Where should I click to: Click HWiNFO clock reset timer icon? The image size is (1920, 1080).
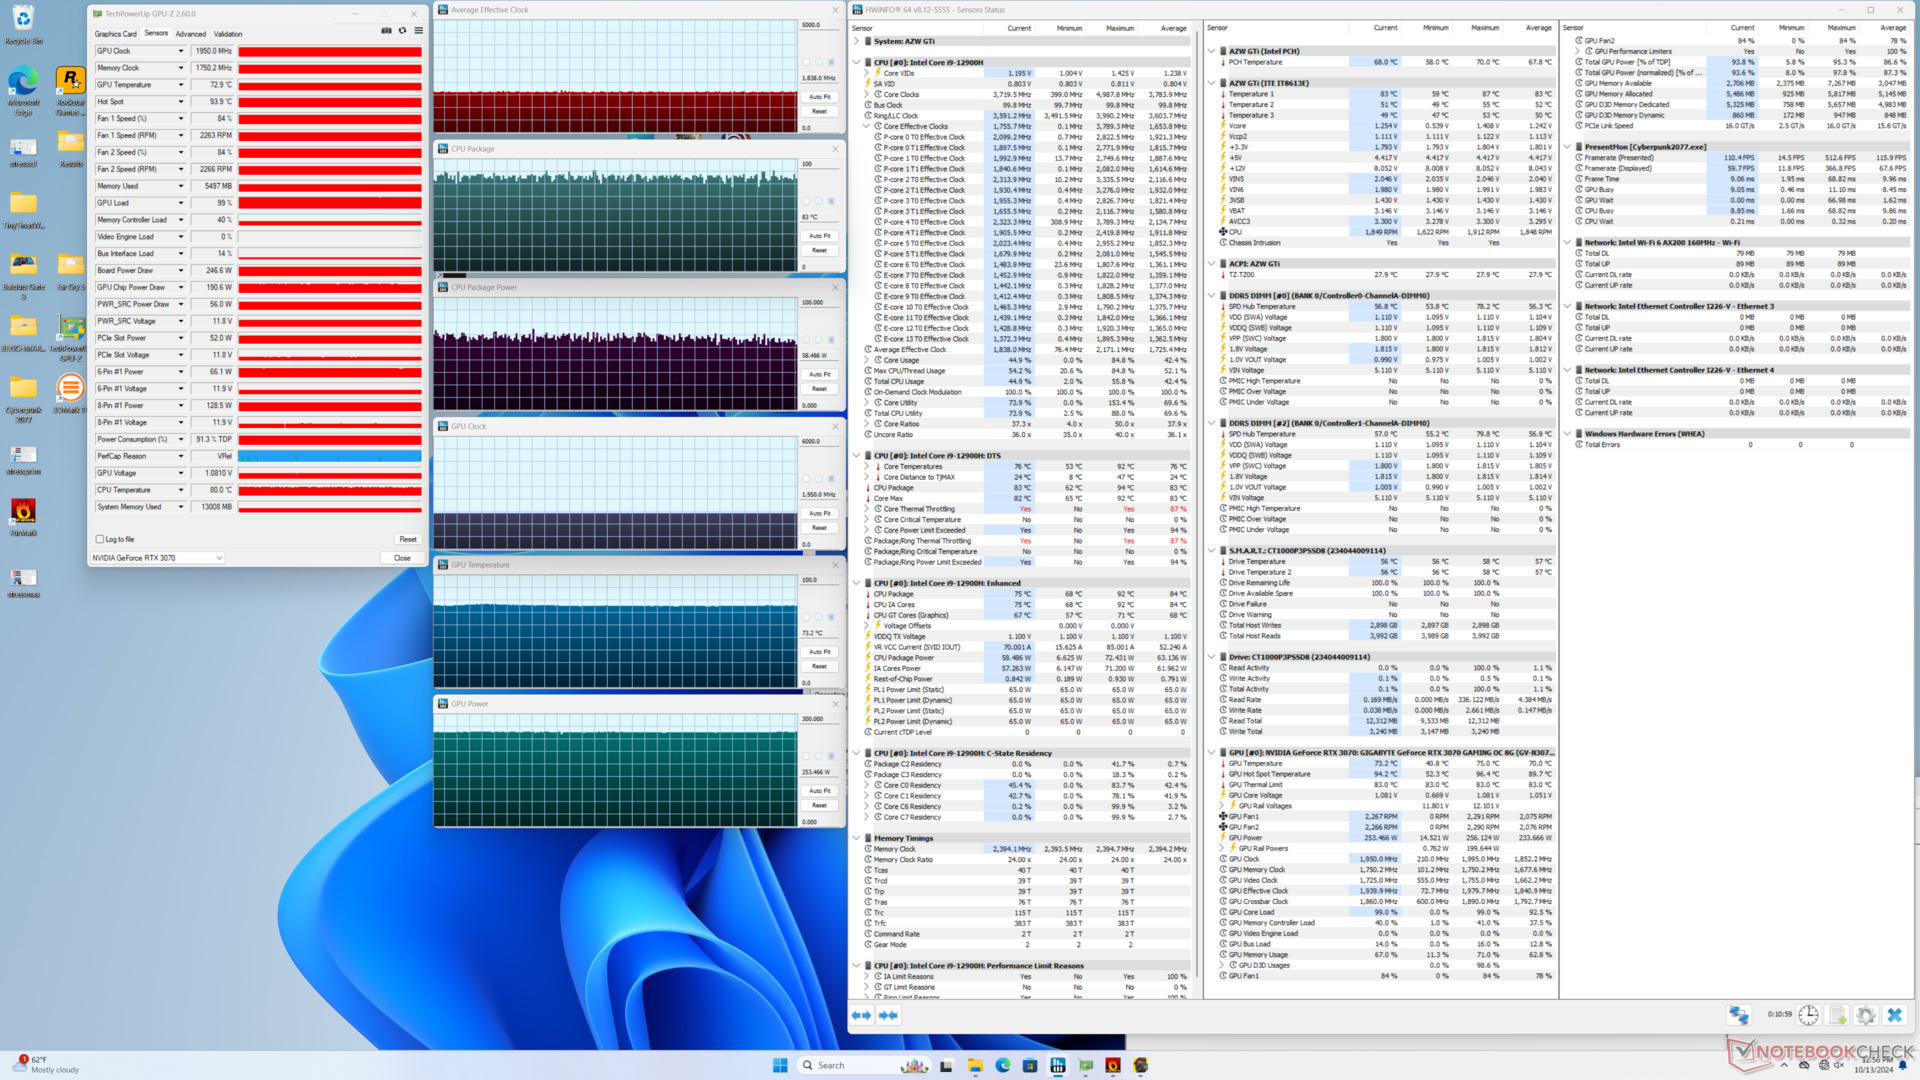1808,1015
